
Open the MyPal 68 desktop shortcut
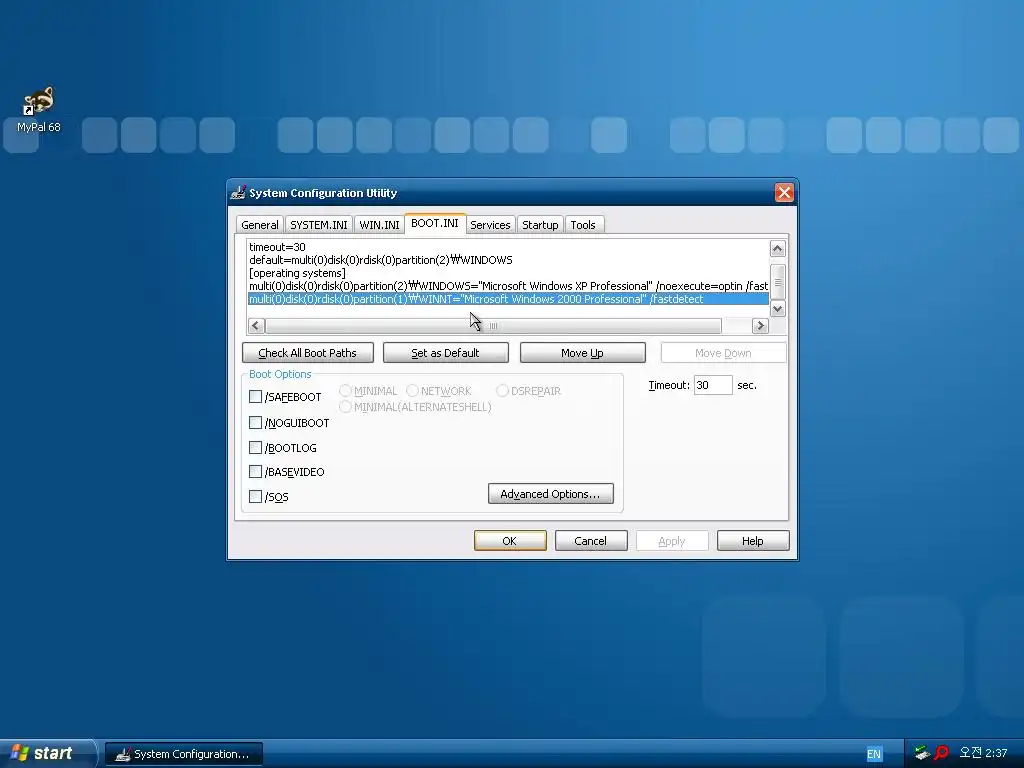coord(39,110)
